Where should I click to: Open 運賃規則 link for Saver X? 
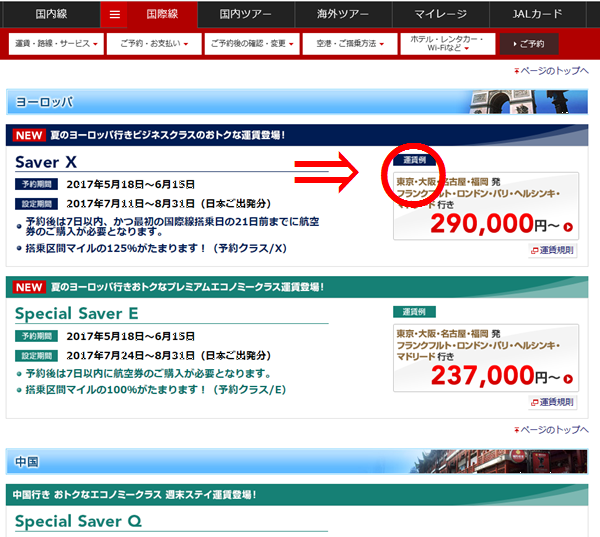pos(553,250)
